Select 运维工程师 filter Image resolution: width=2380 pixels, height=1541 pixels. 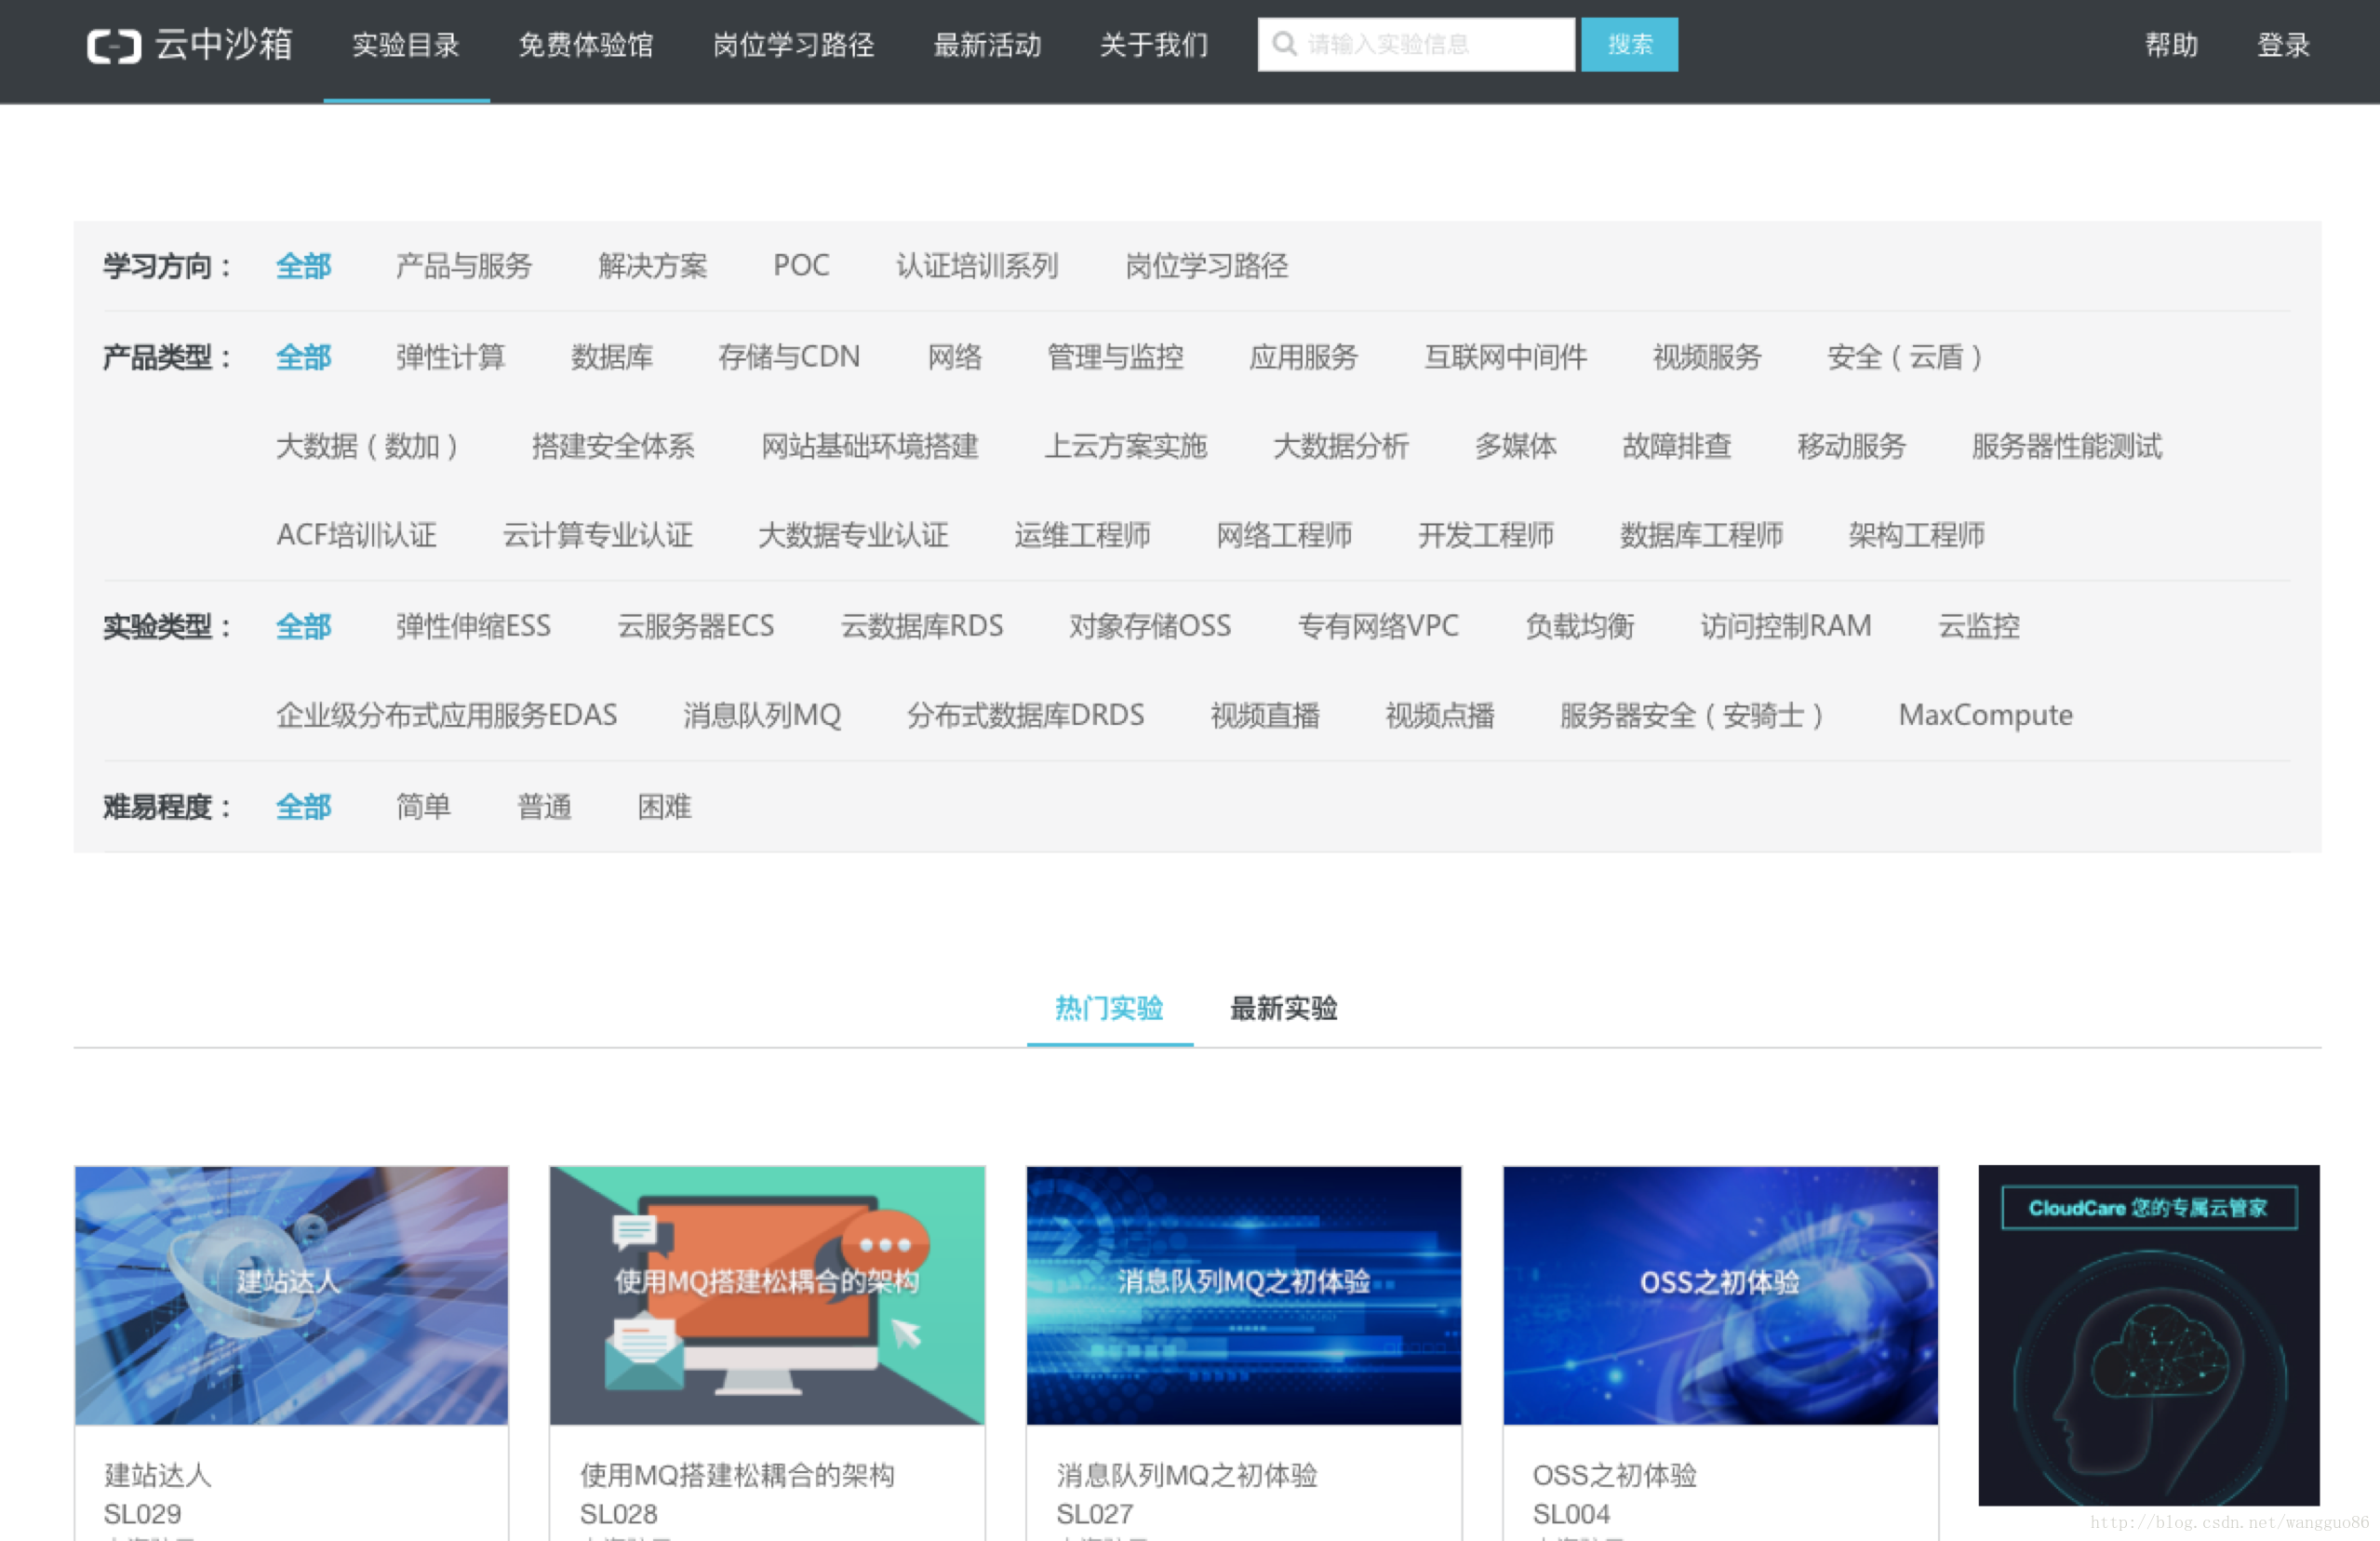[x=1082, y=535]
